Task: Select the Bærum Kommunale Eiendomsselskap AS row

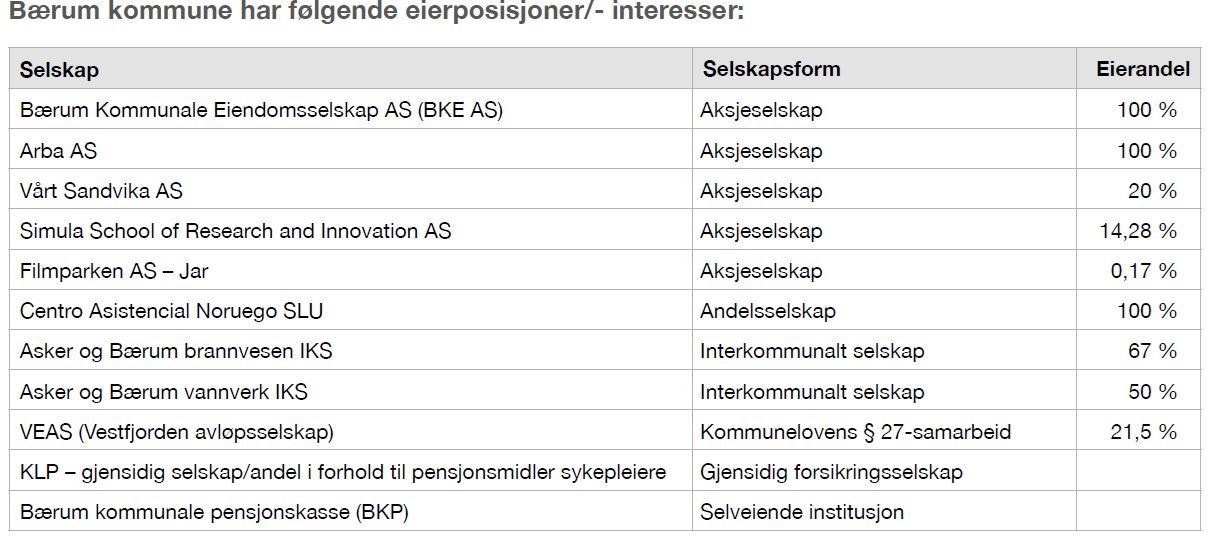Action: coord(605,110)
